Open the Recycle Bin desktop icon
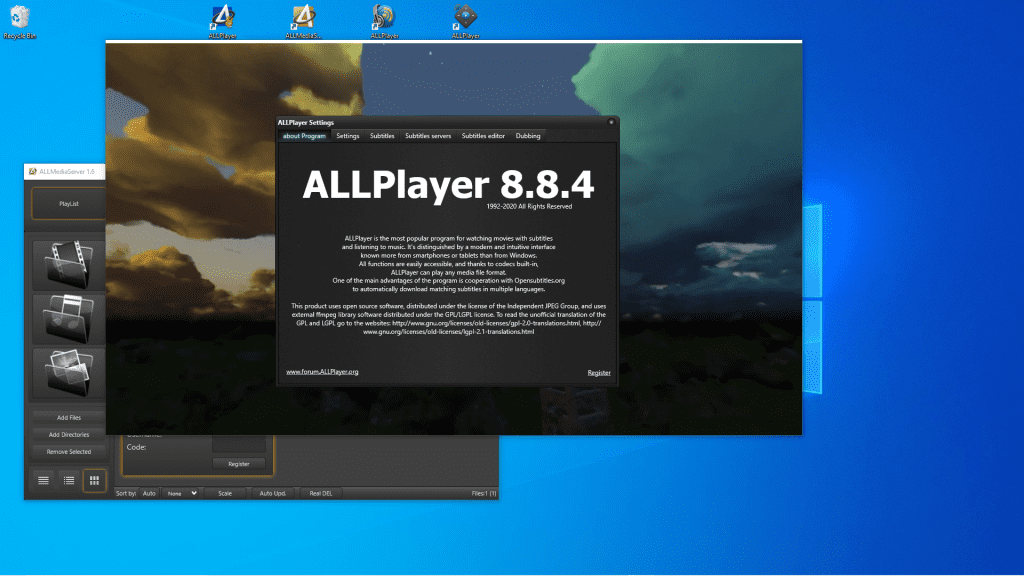The width and height of the screenshot is (1024, 576). click(20, 22)
